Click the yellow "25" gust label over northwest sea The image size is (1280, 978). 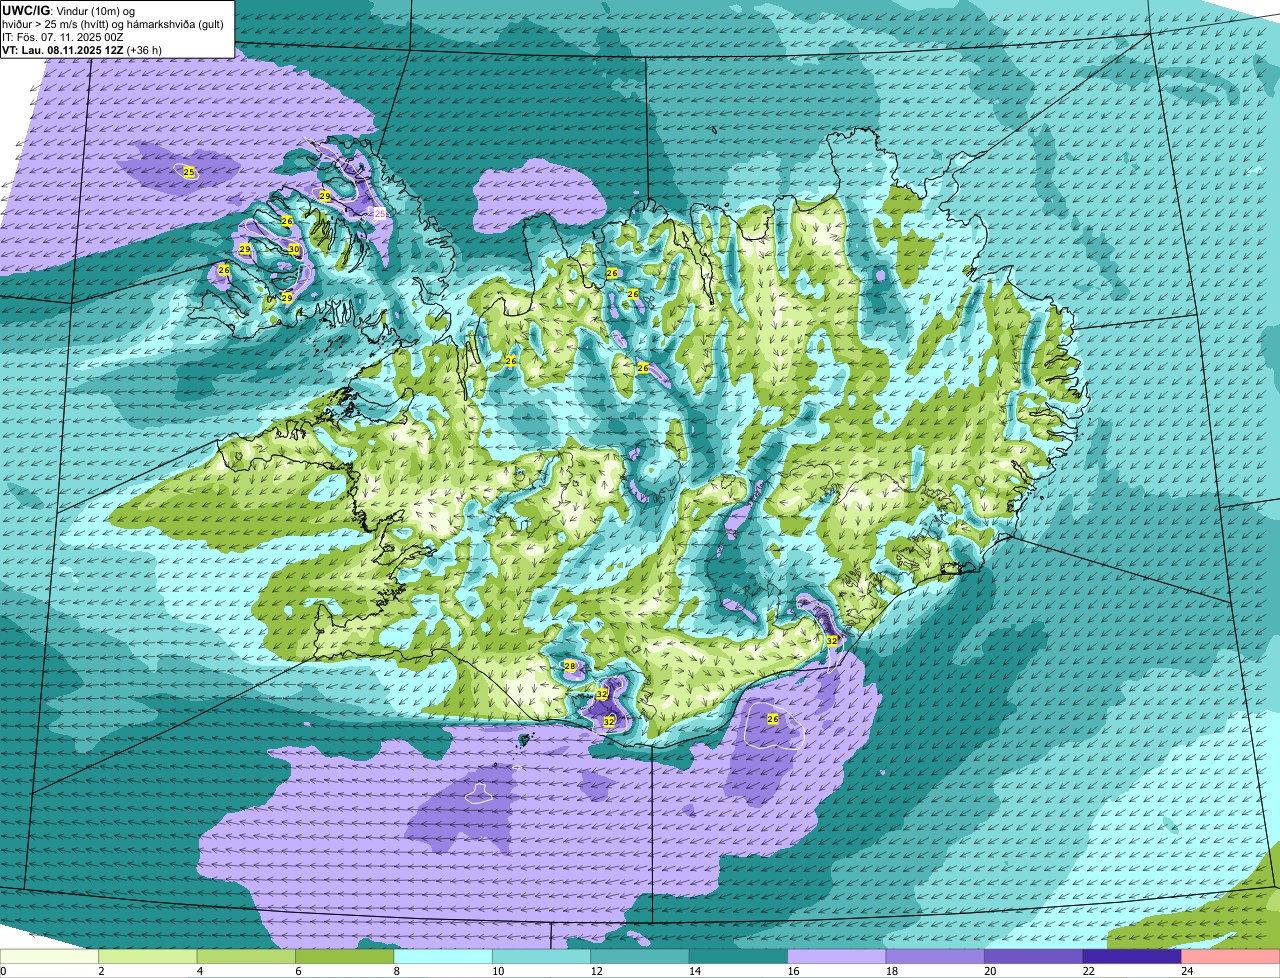pyautogui.click(x=189, y=172)
